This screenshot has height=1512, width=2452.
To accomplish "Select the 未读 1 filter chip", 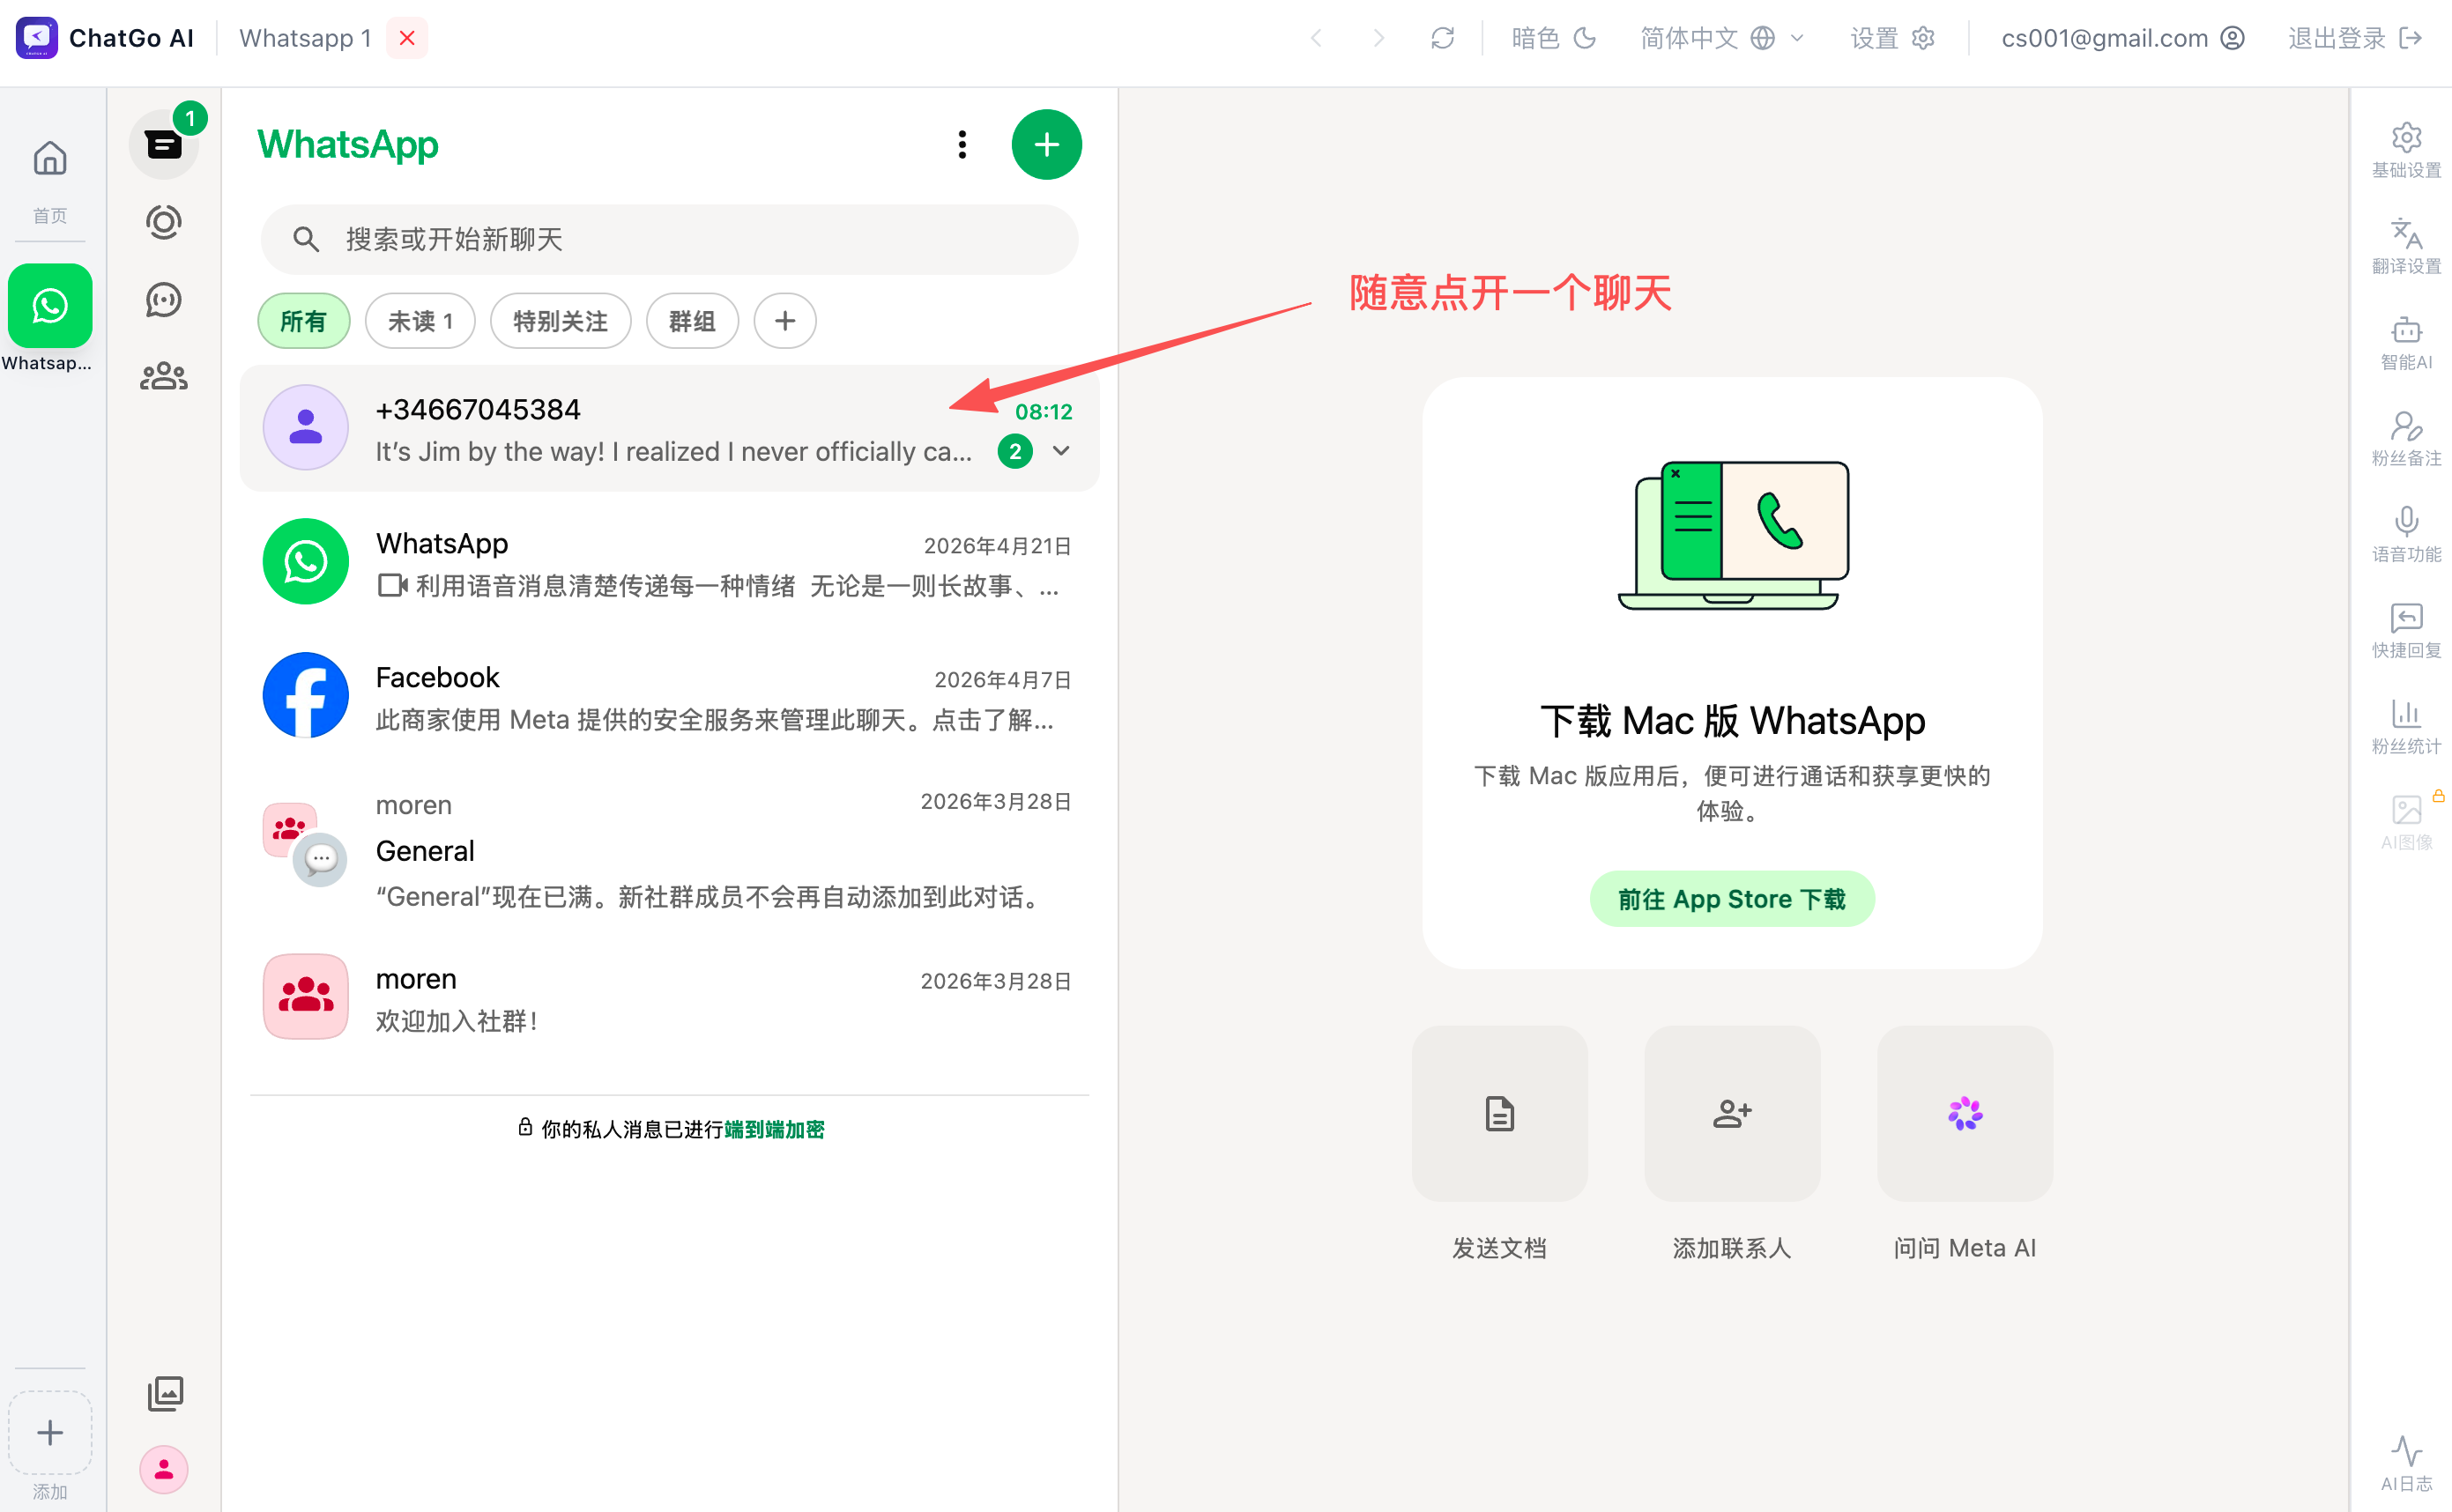I will 420,321.
